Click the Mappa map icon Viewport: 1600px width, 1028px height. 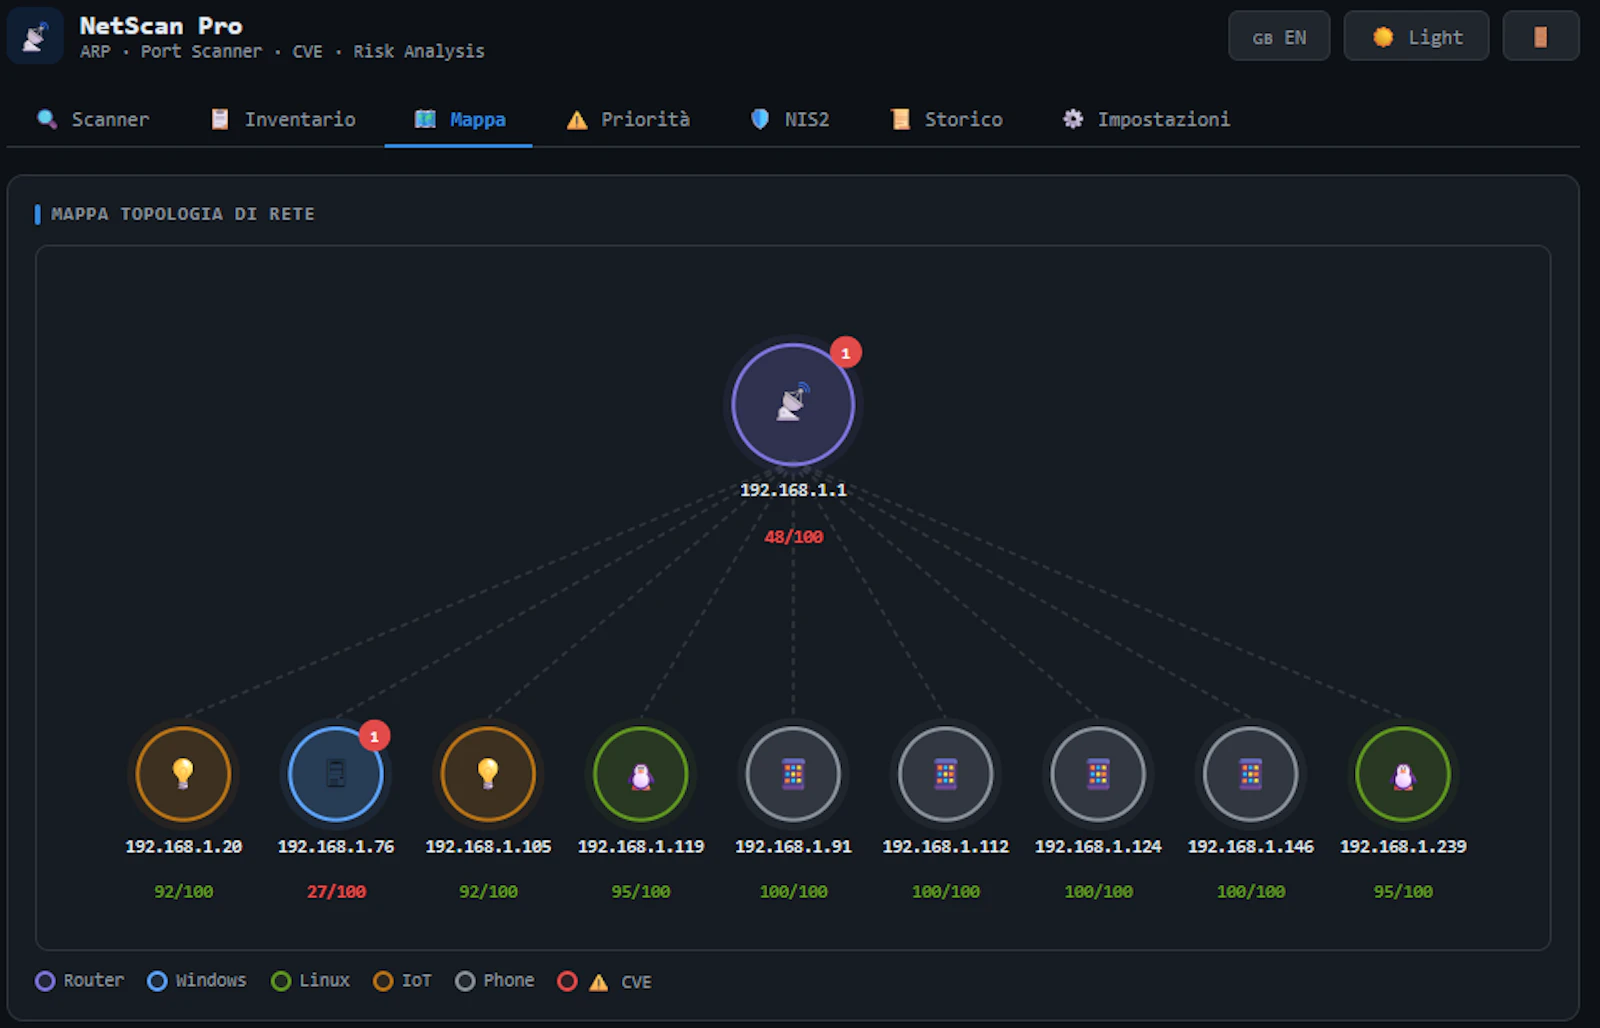click(425, 119)
